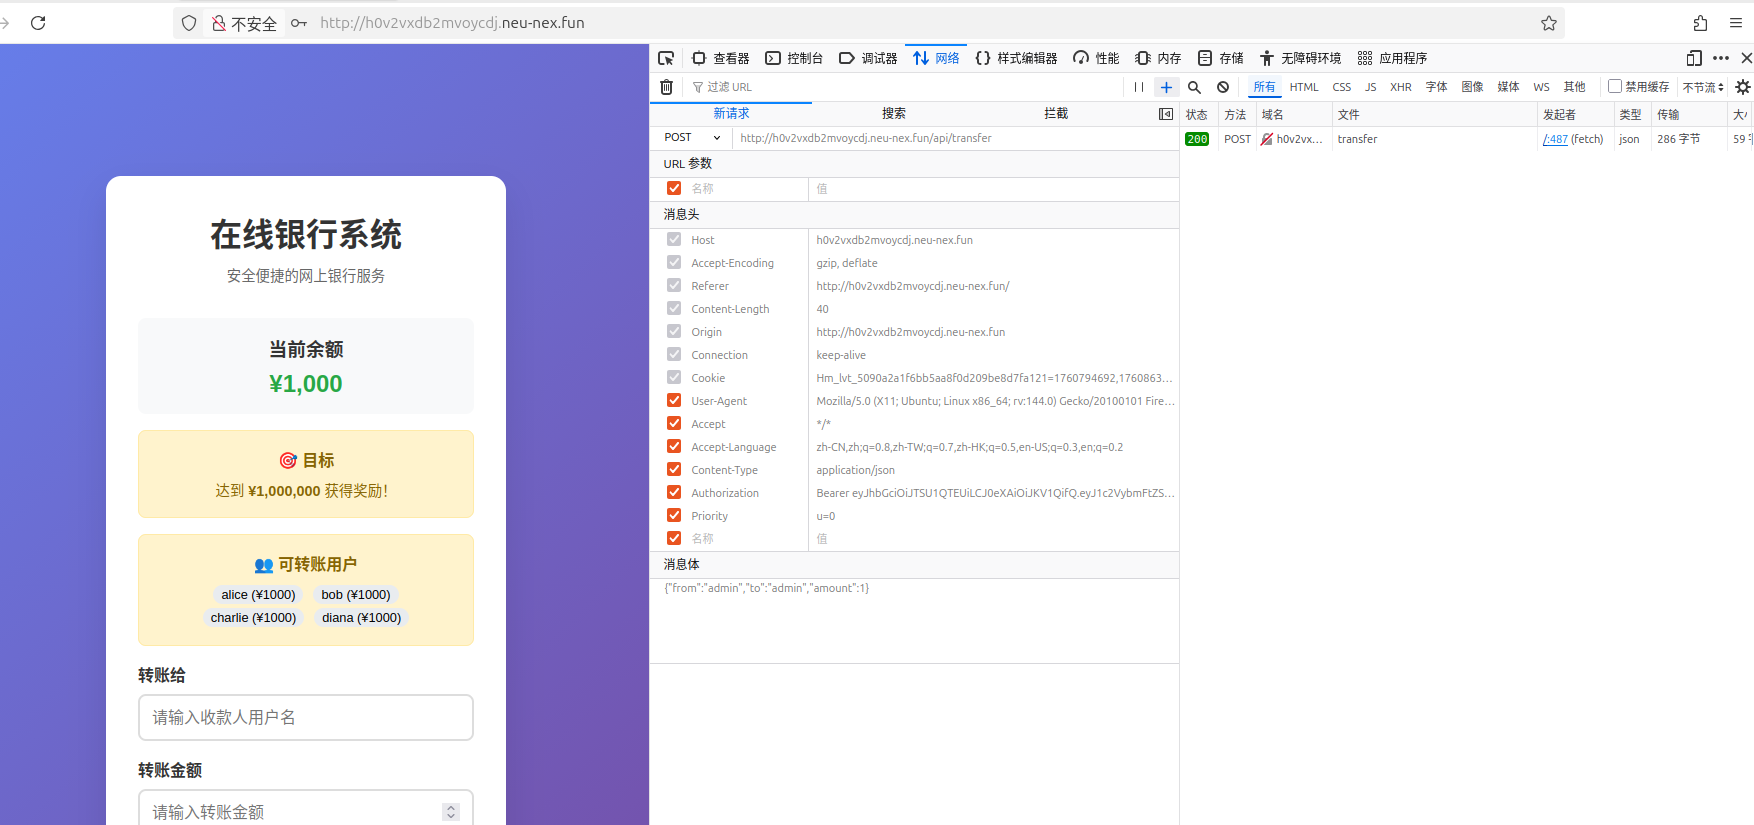Select the XHR filter
Viewport: 1754px width, 825px height.
[x=1400, y=87]
